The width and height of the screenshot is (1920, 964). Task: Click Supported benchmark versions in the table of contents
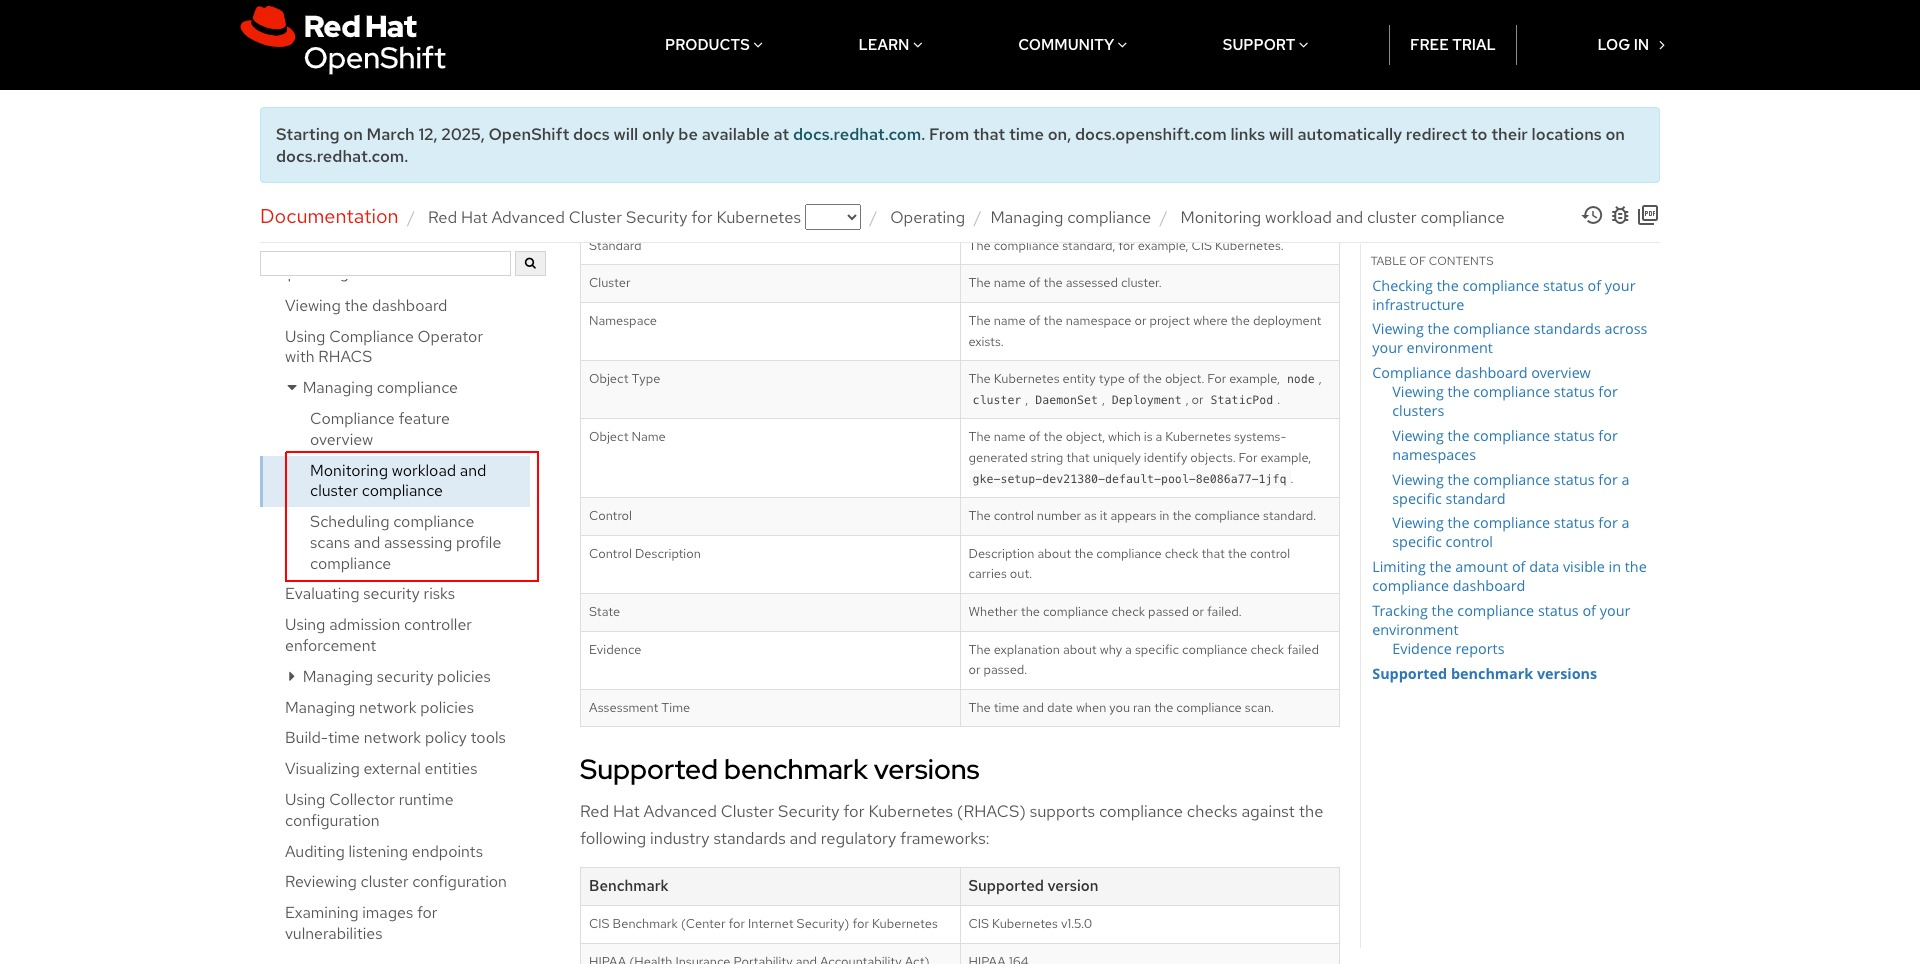pos(1484,674)
